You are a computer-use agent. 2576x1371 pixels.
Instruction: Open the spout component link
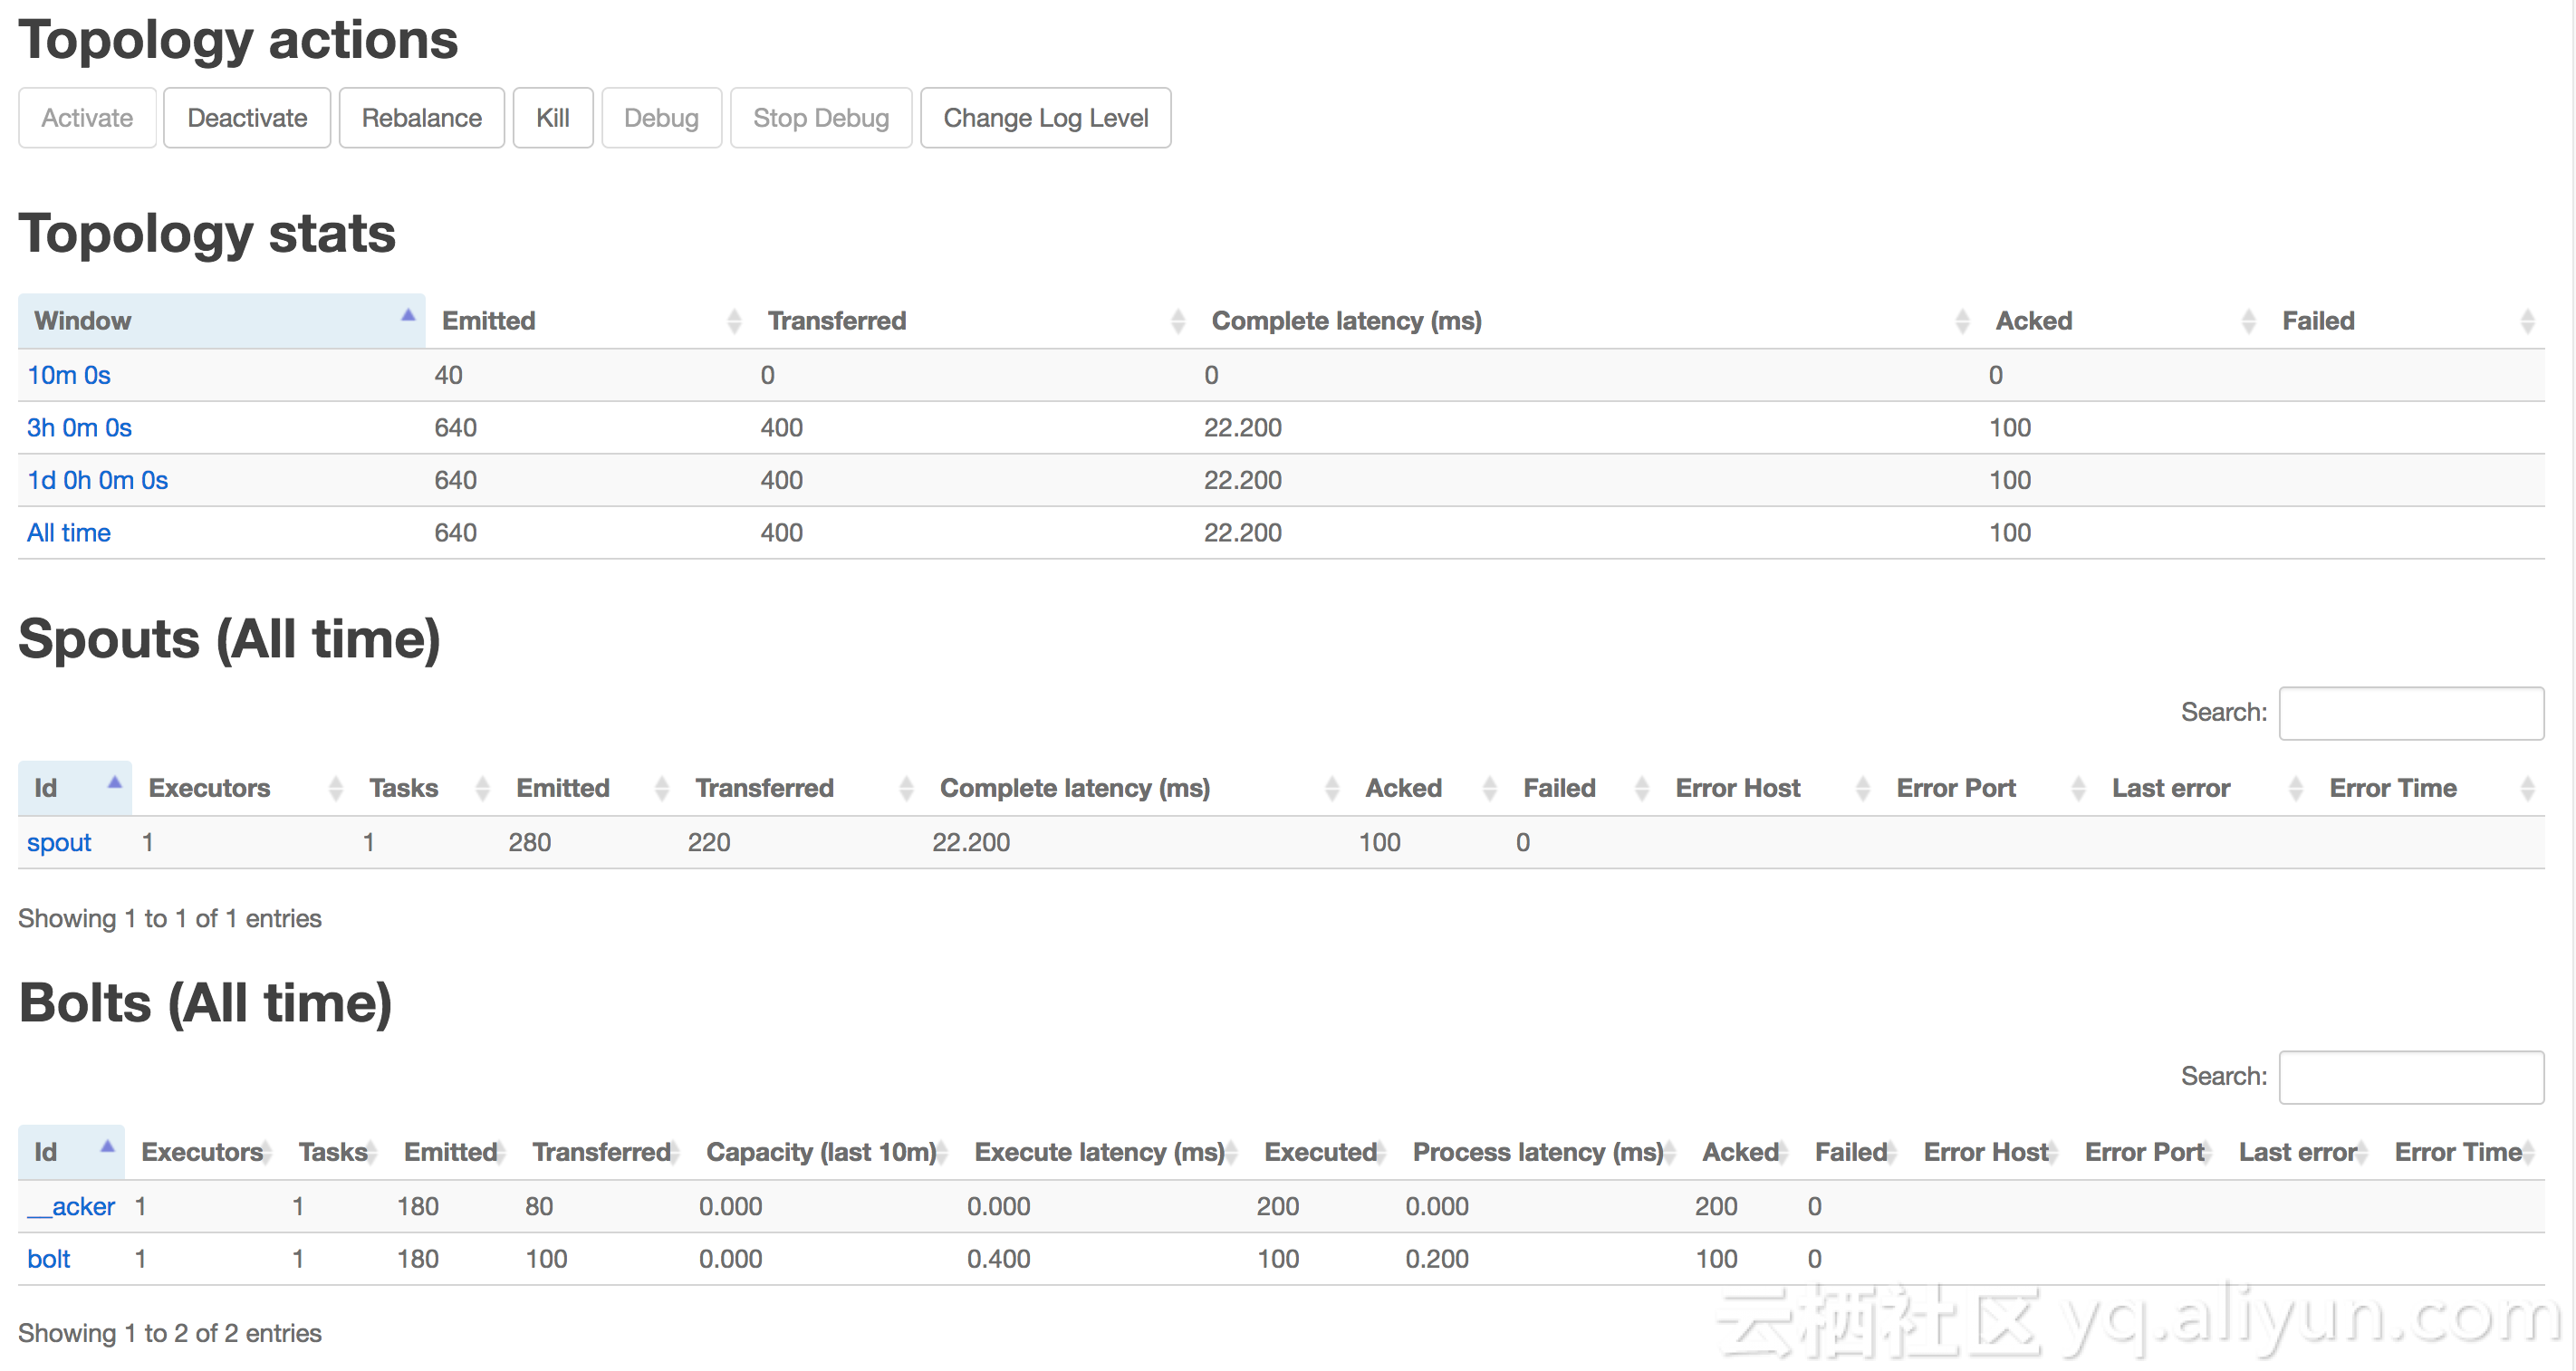(58, 843)
